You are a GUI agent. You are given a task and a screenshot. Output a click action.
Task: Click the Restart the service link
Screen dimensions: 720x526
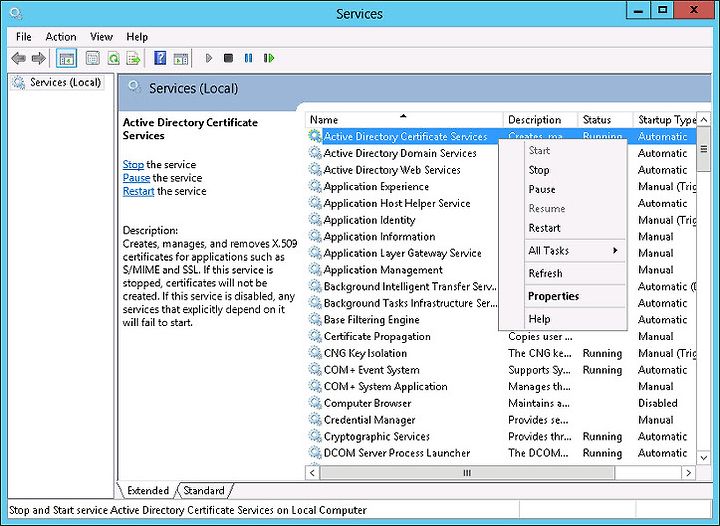point(138,191)
